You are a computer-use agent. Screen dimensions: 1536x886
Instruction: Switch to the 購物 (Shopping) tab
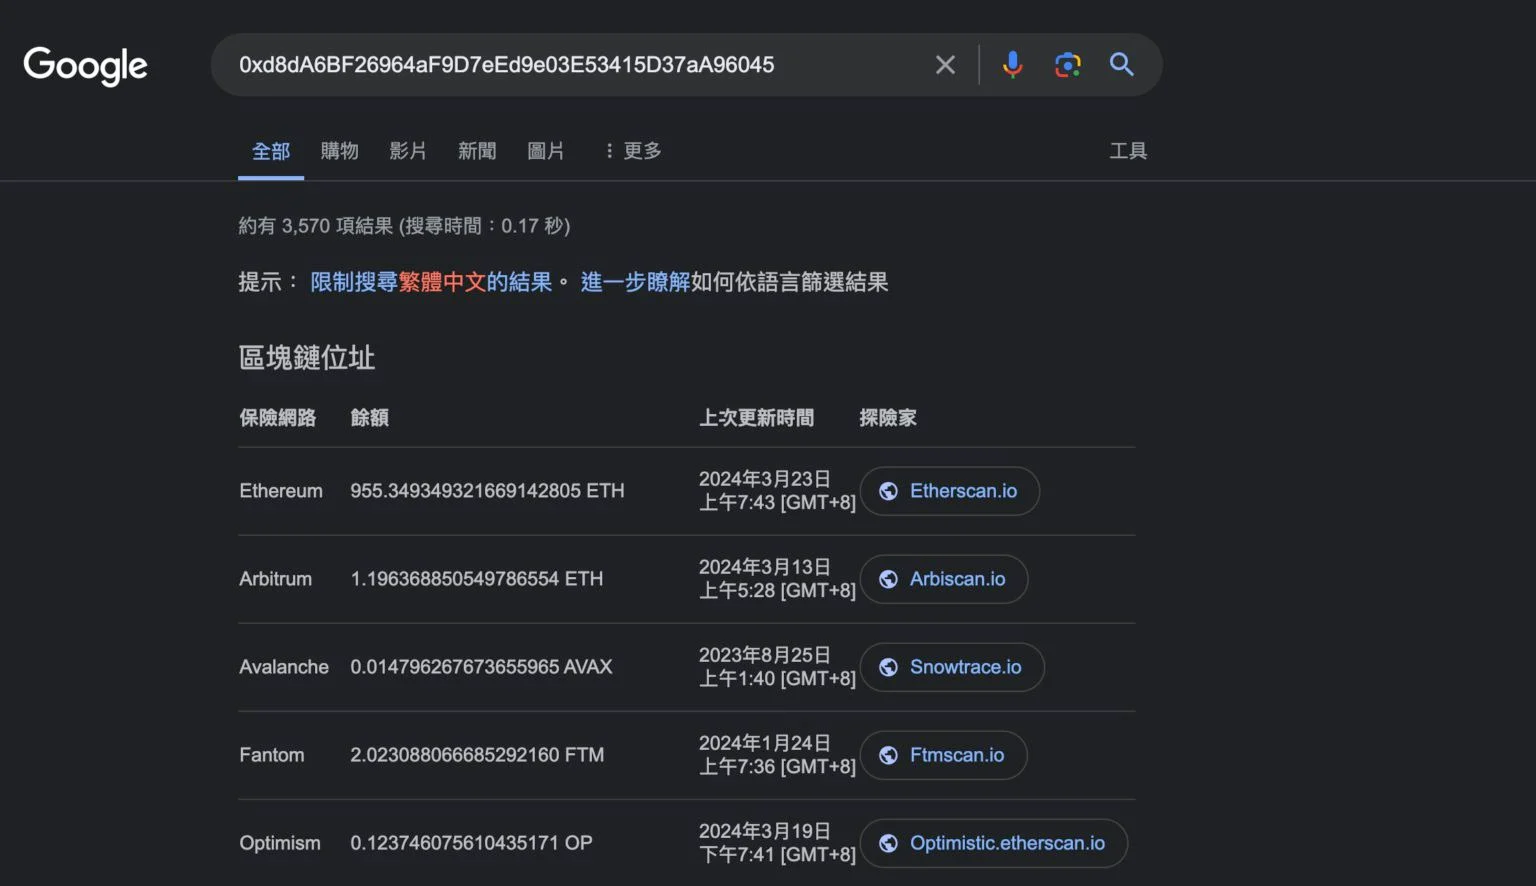pos(339,151)
